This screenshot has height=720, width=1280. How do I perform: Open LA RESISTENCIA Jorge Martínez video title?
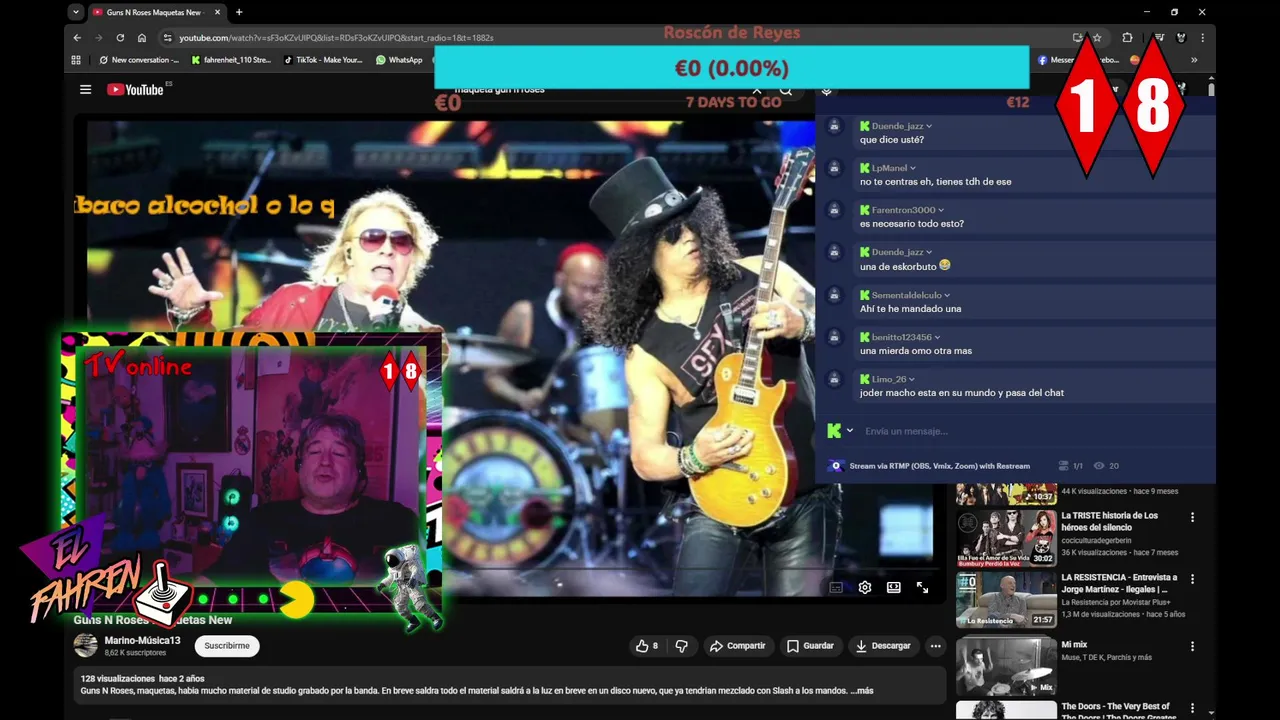[x=1120, y=583]
